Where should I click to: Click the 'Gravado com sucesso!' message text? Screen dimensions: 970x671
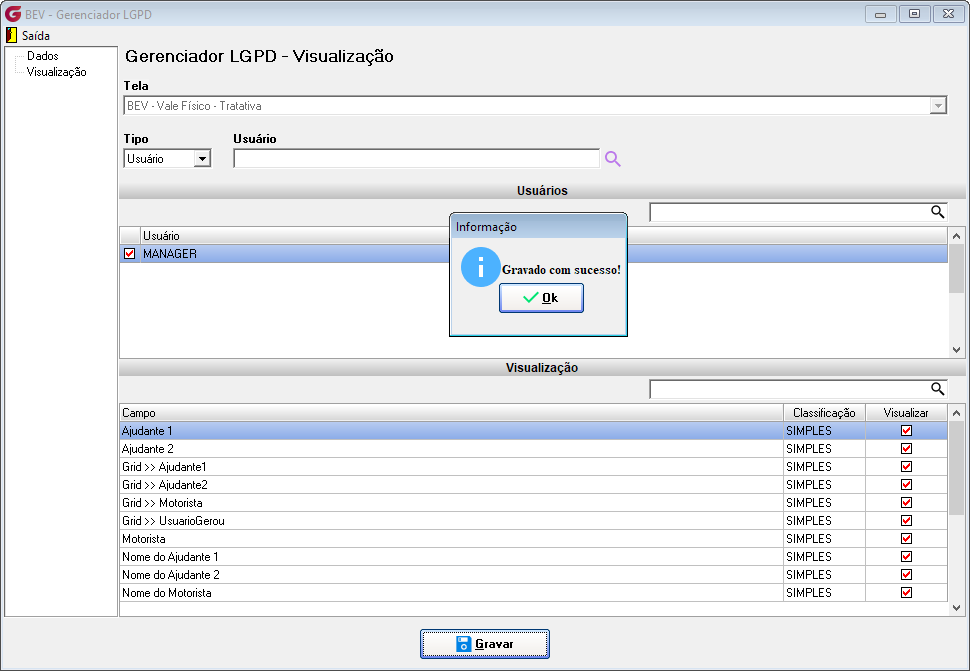[561, 270]
